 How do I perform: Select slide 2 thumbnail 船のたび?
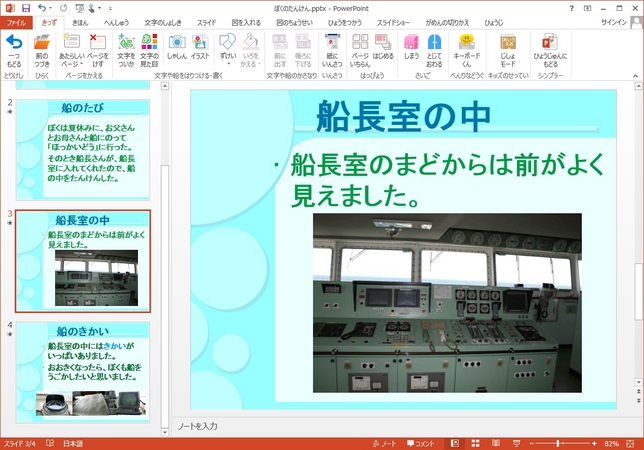coord(83,150)
